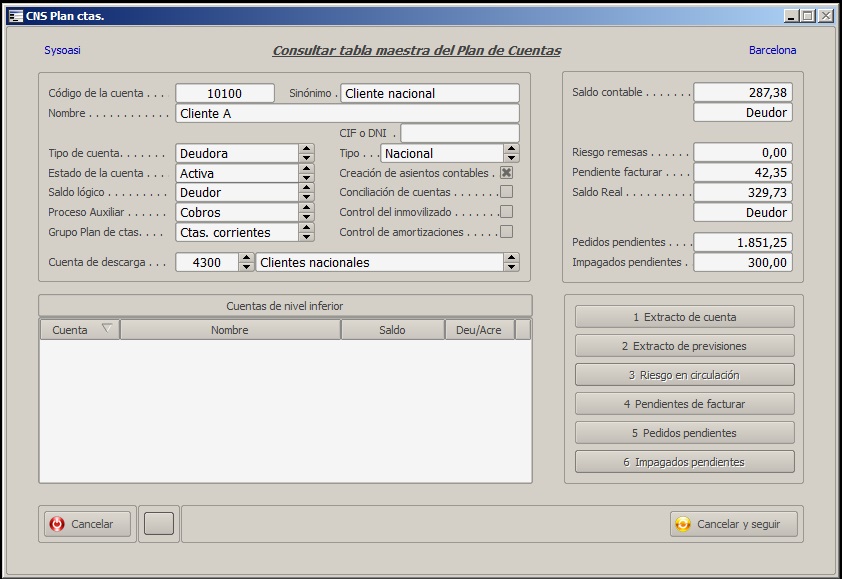Viewport: 842px width, 579px height.
Task: Click the Cancelar button
Action: 88,524
